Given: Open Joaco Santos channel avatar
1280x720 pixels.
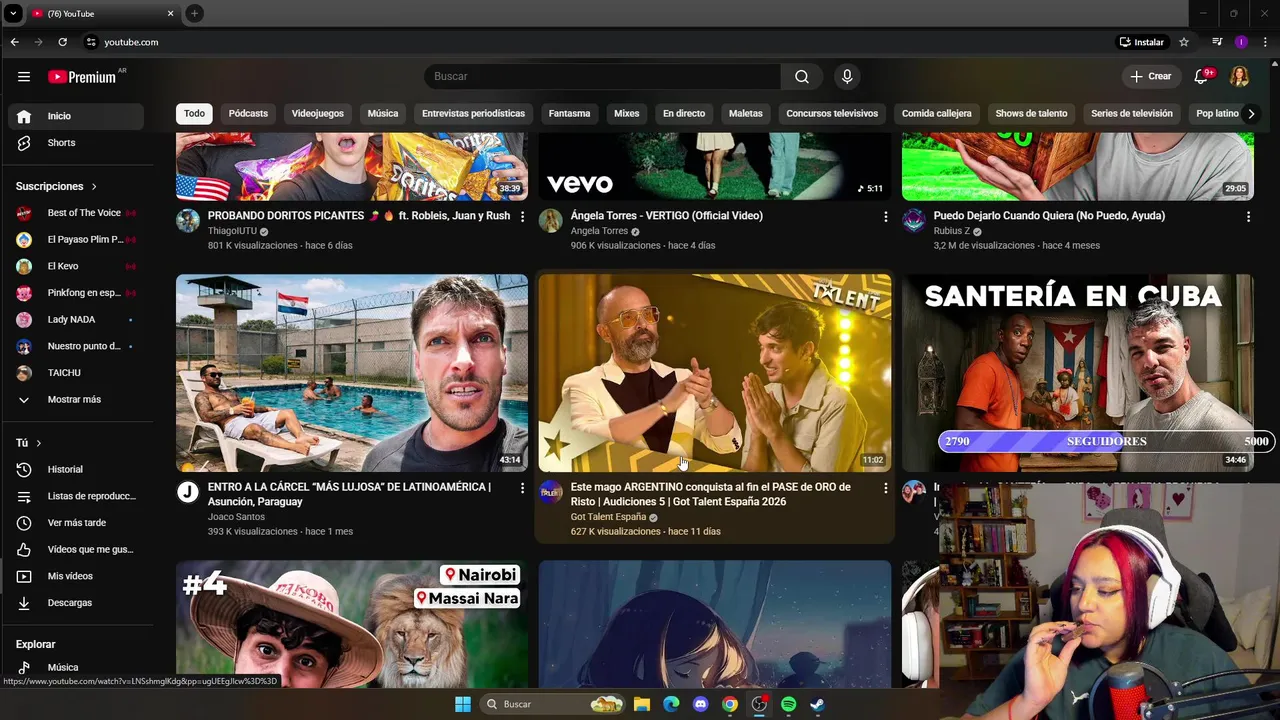Looking at the screenshot, I should pyautogui.click(x=188, y=492).
